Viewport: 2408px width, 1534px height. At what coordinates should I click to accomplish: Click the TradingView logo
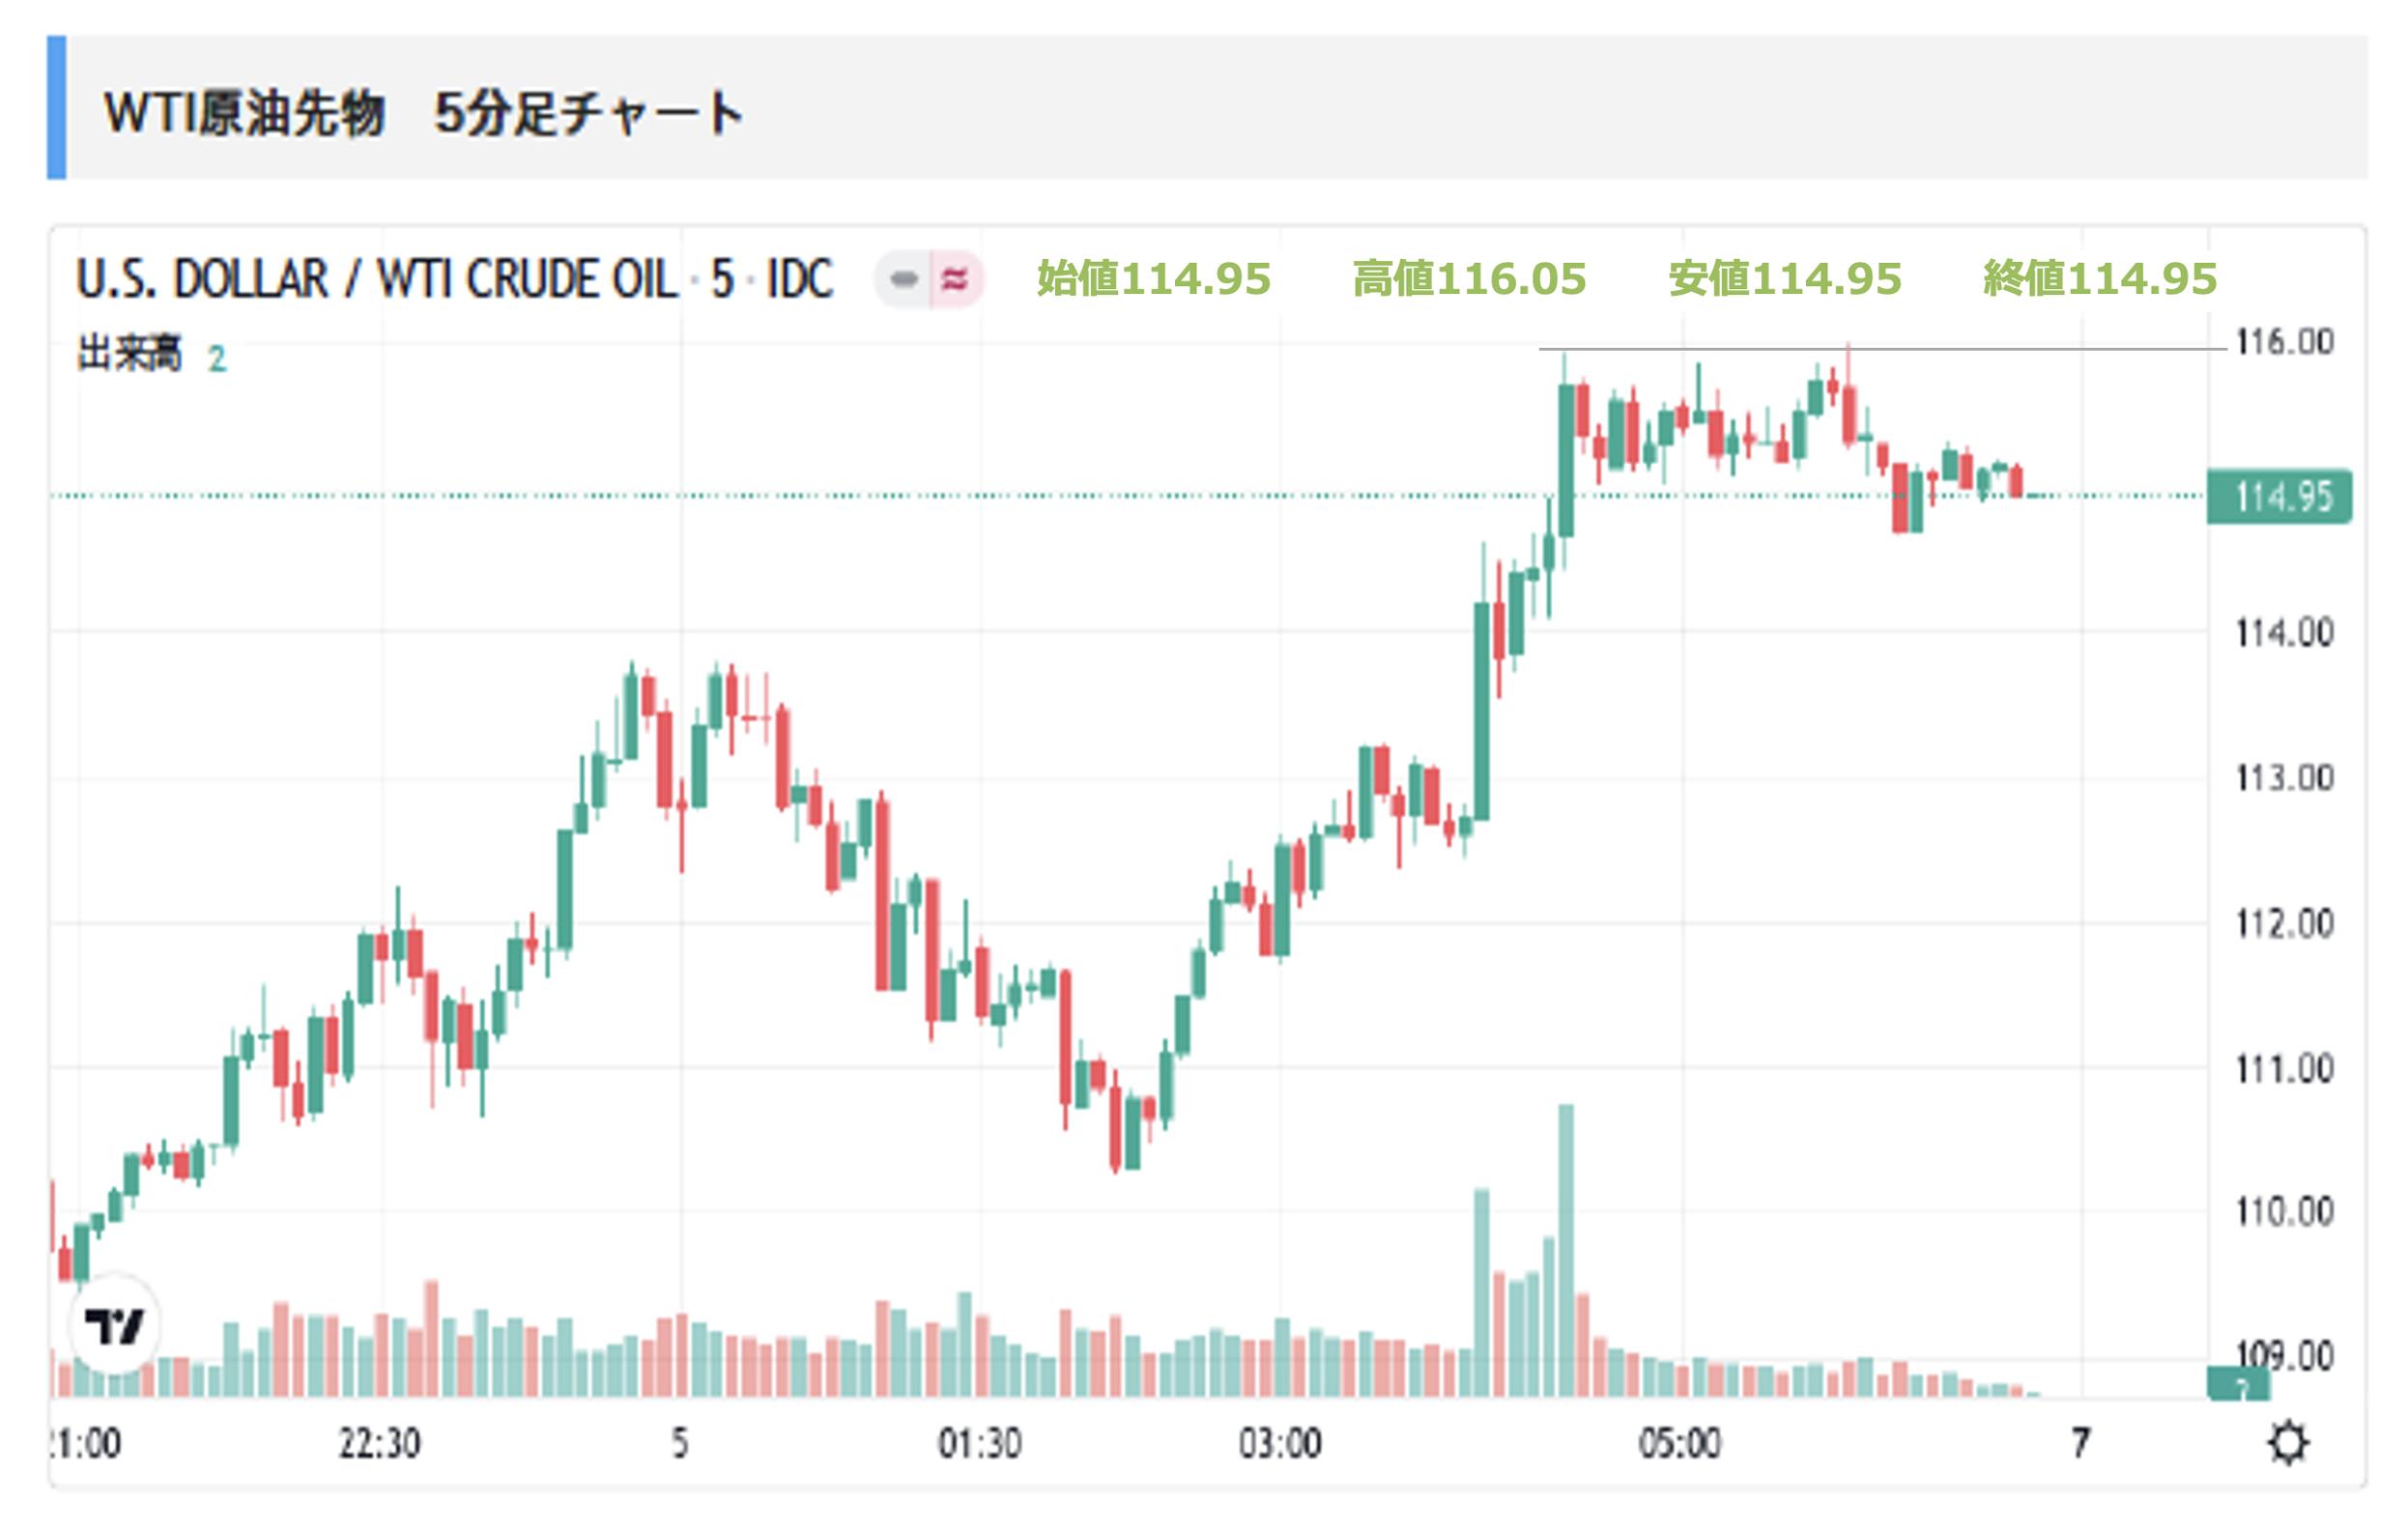(x=114, y=1326)
